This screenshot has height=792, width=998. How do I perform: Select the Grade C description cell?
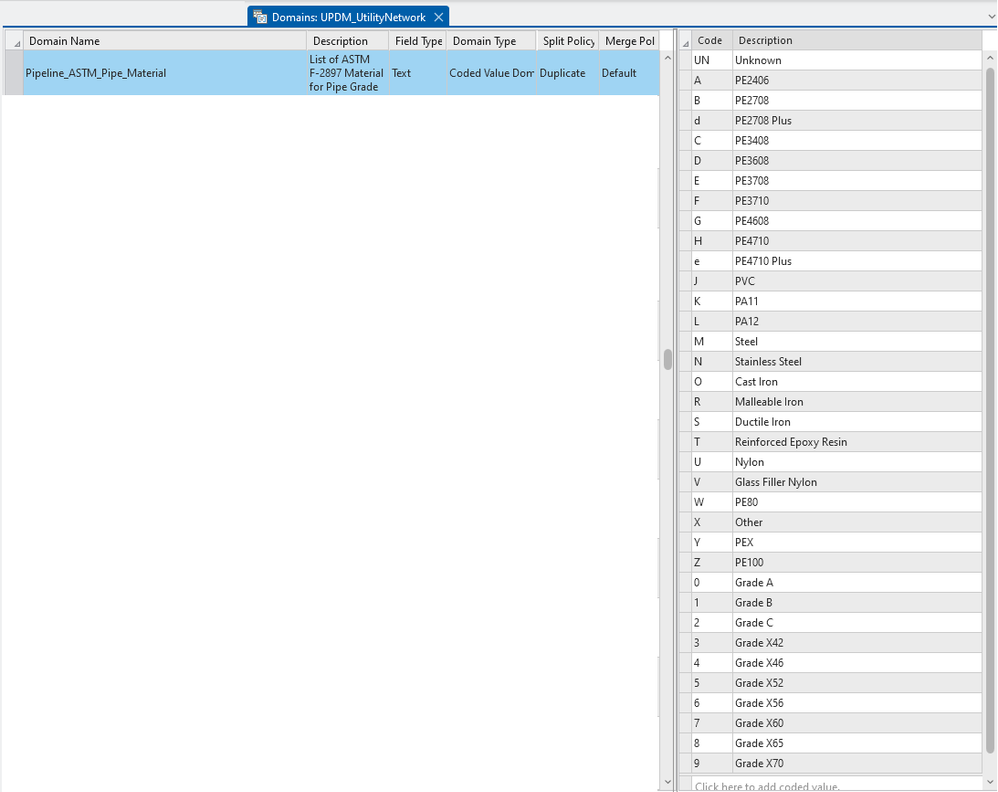(x=857, y=623)
